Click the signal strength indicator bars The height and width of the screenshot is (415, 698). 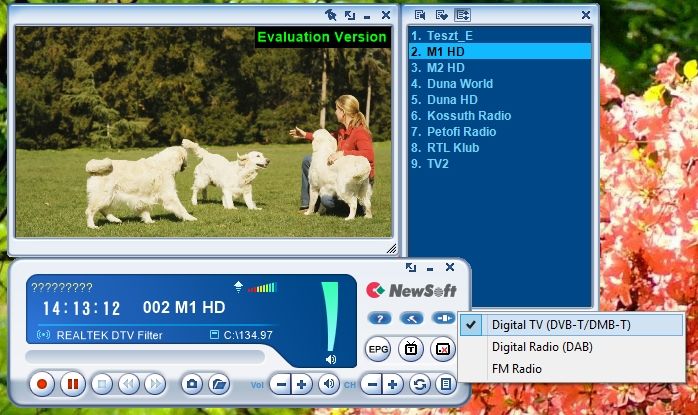(262, 288)
